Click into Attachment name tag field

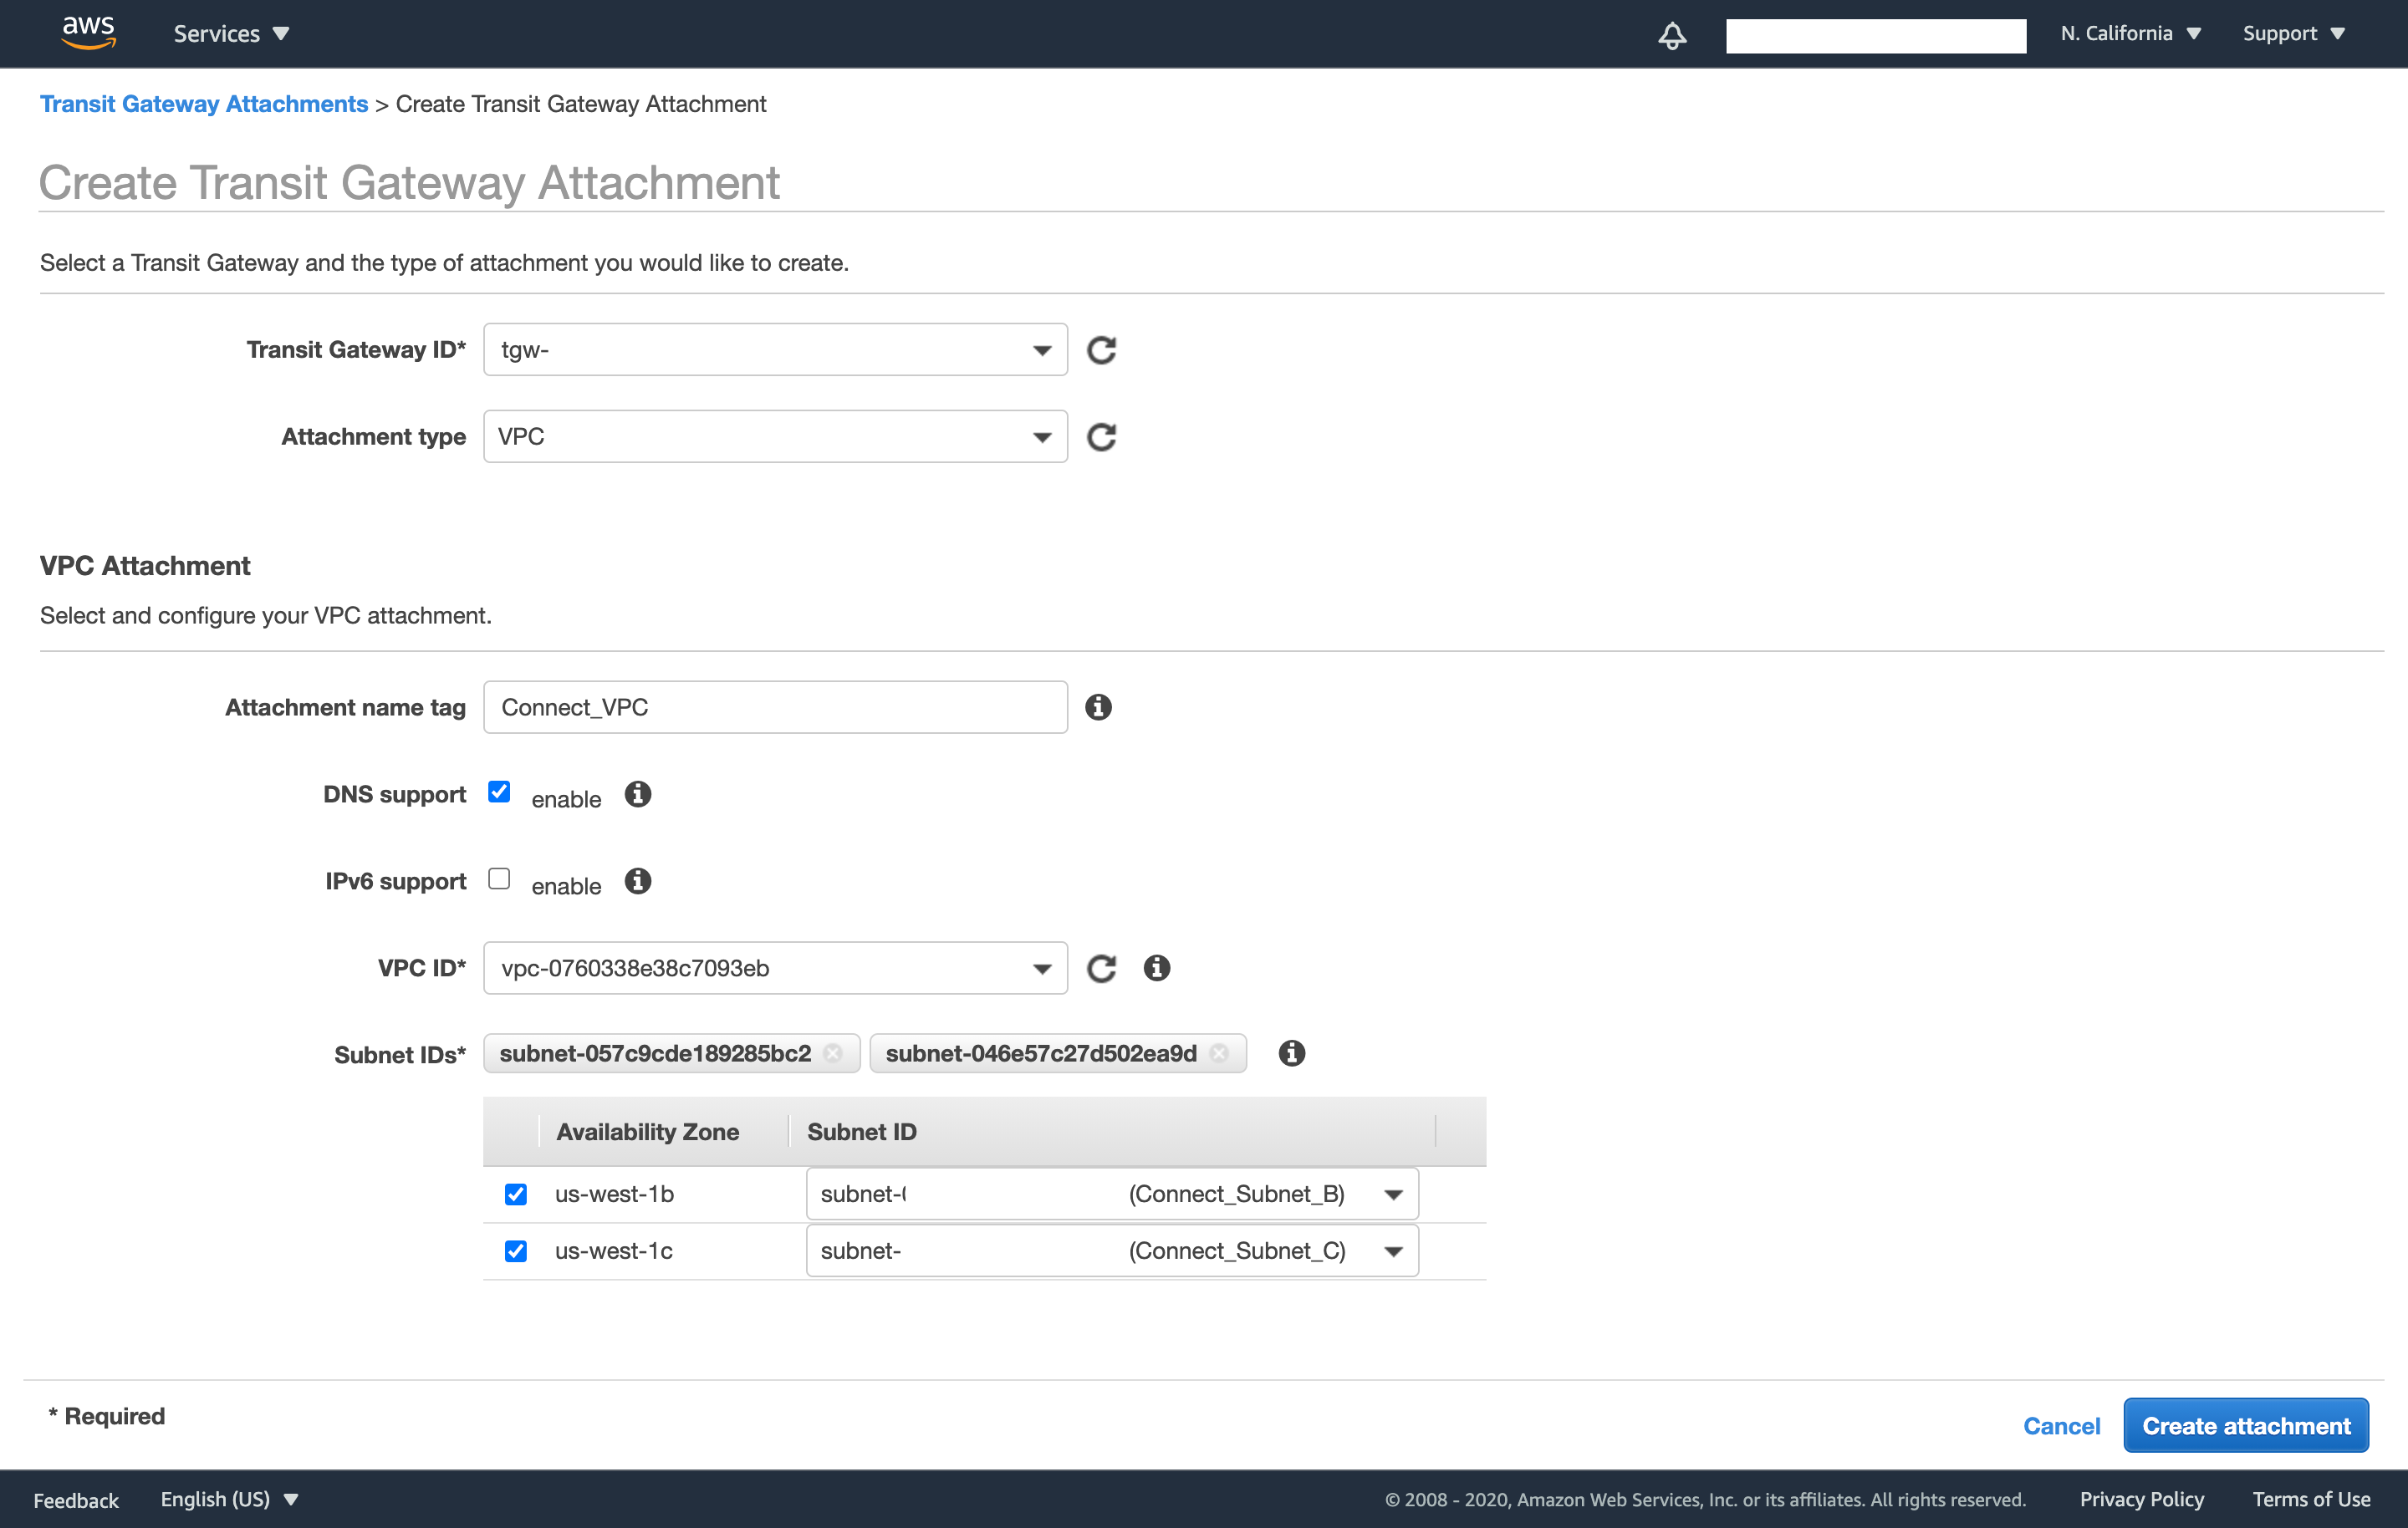tap(775, 707)
